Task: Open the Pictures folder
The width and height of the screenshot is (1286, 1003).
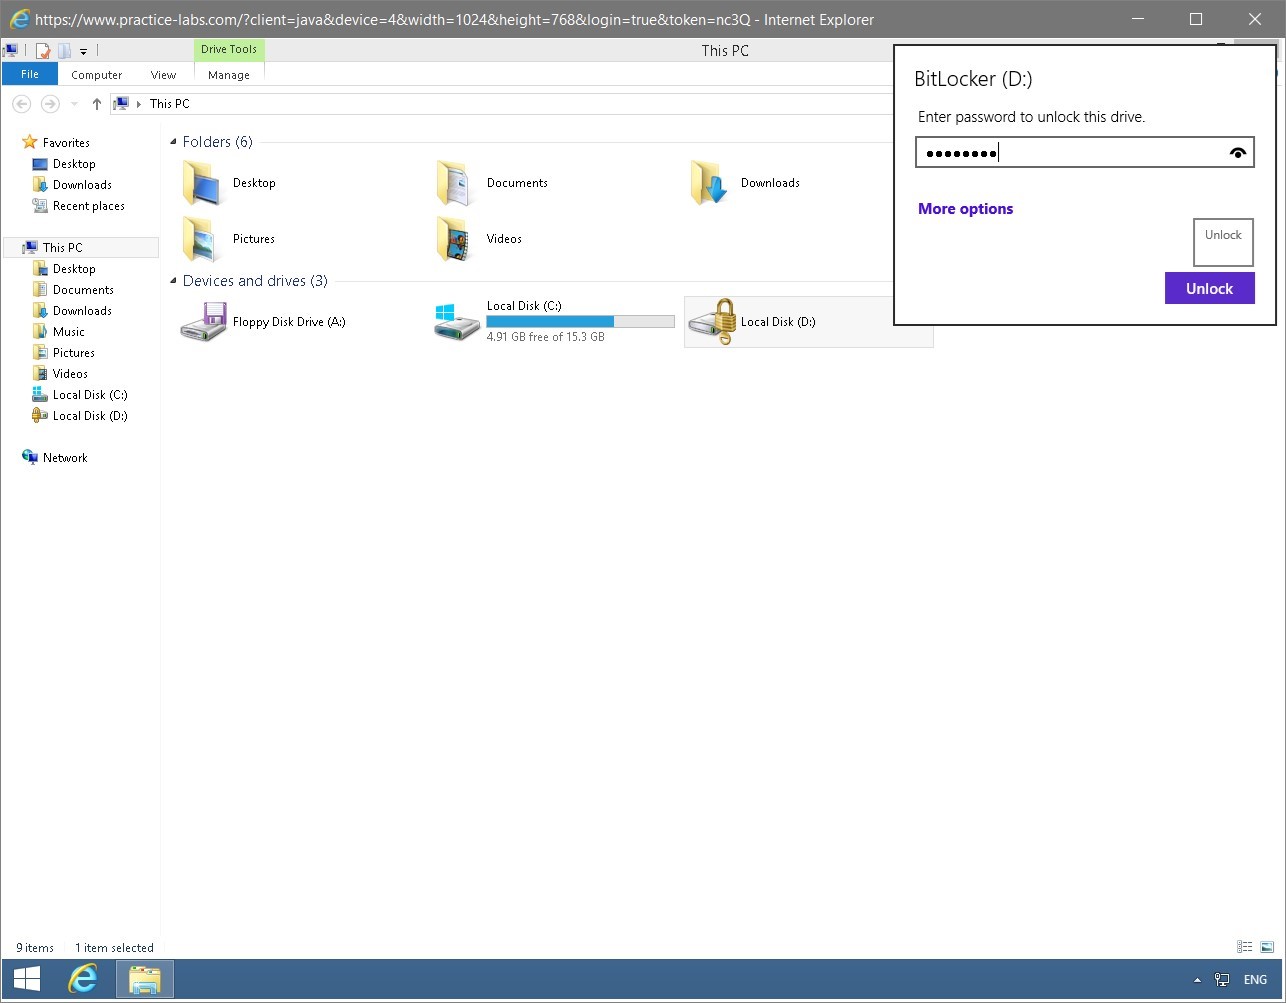Action: tap(253, 239)
